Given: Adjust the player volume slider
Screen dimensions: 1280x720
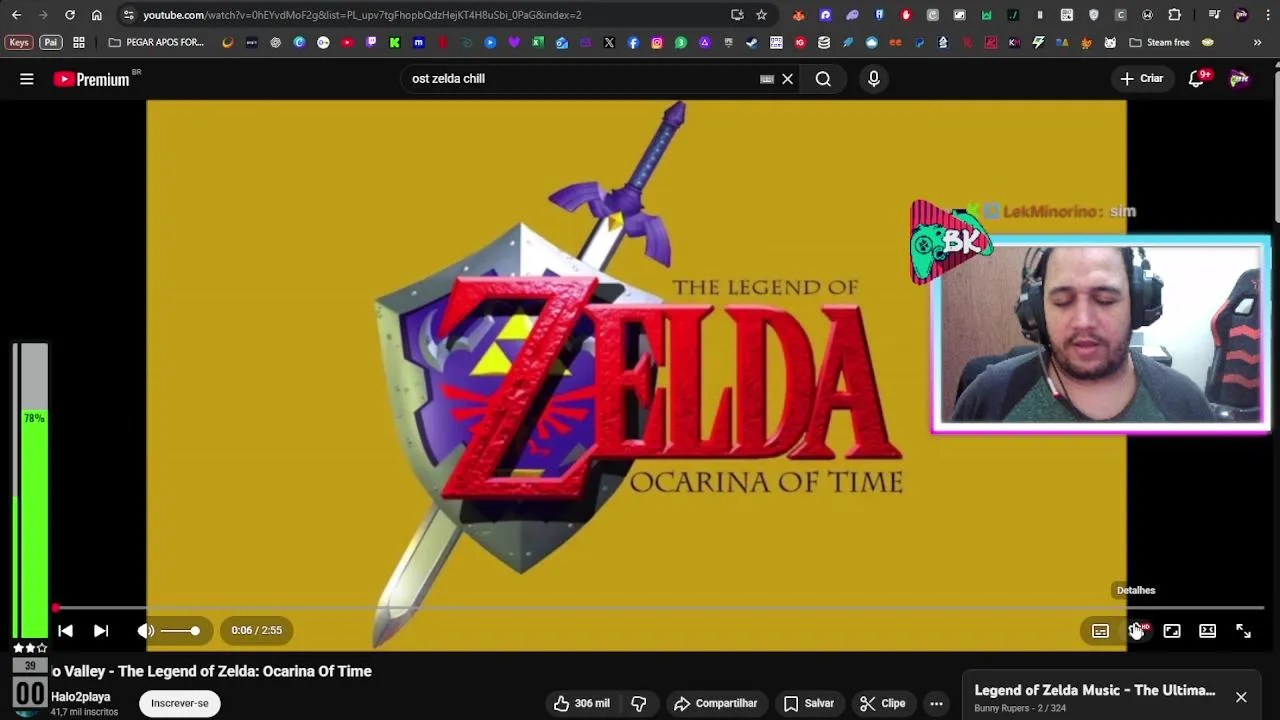Looking at the screenshot, I should 180,630.
